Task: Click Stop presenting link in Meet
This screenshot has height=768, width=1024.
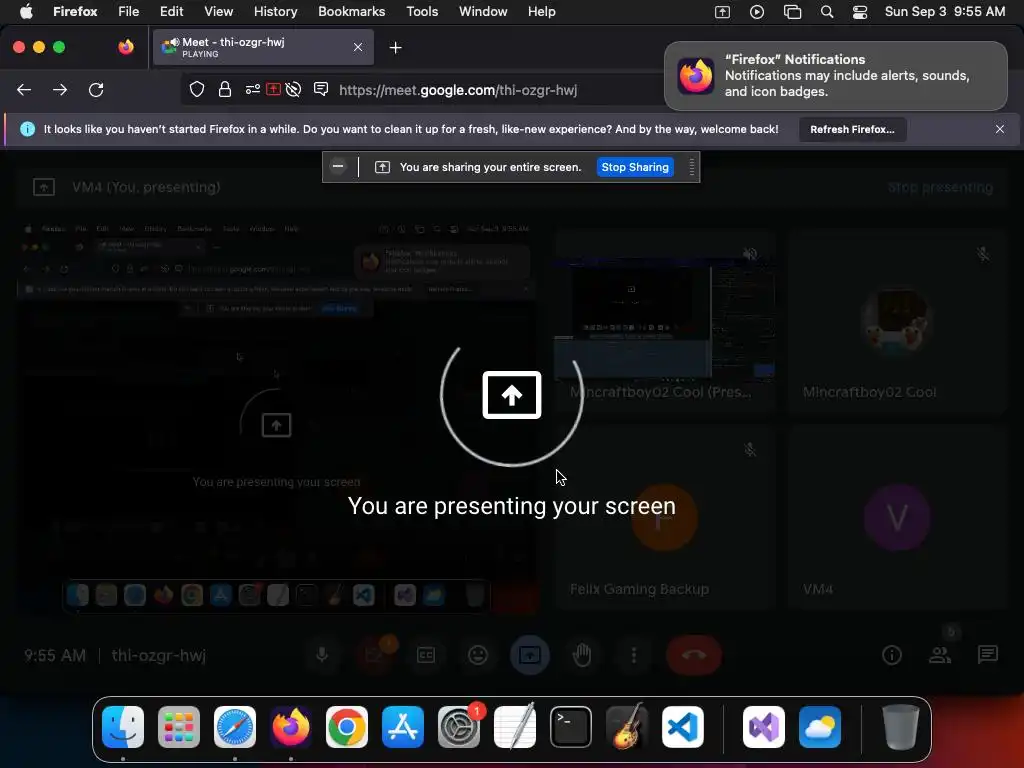Action: 940,187
